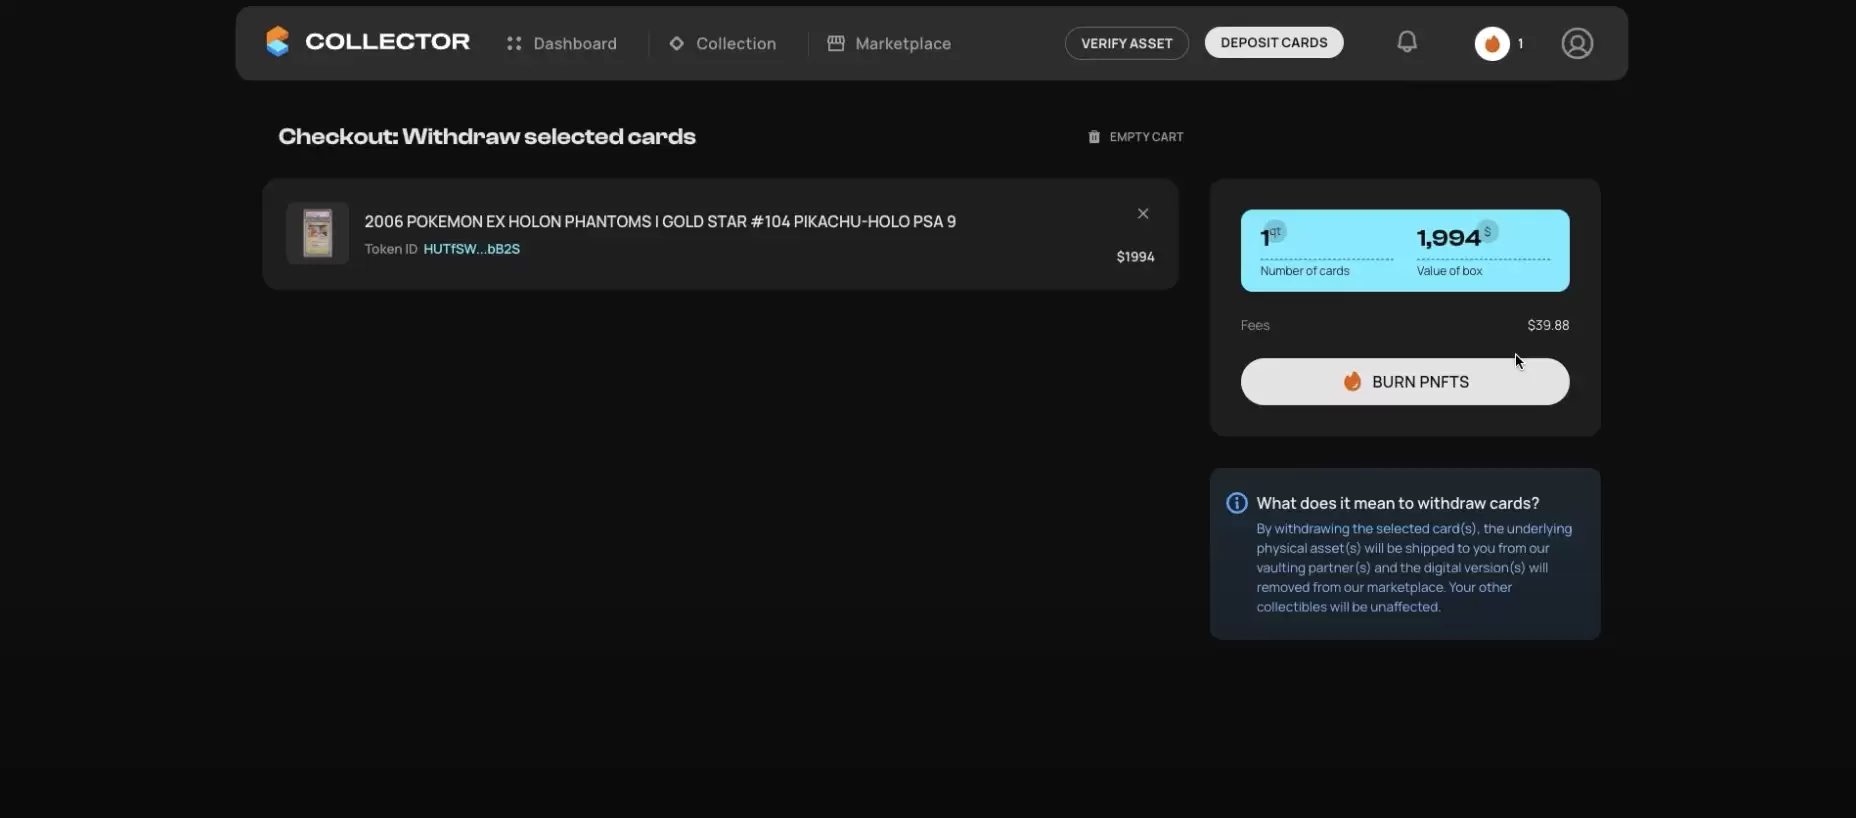Open notifications bell icon

click(x=1406, y=42)
